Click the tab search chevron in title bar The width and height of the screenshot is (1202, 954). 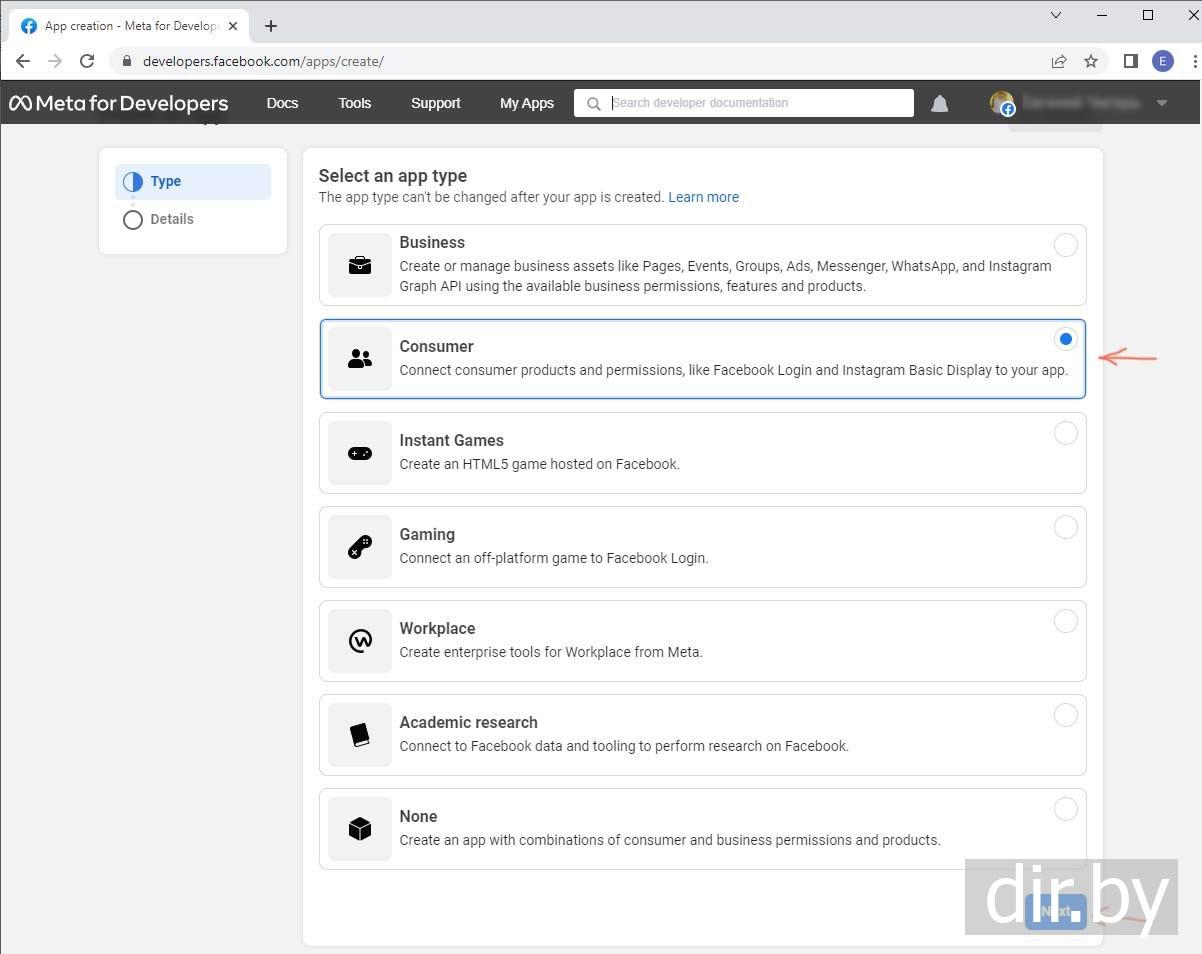pyautogui.click(x=1057, y=15)
